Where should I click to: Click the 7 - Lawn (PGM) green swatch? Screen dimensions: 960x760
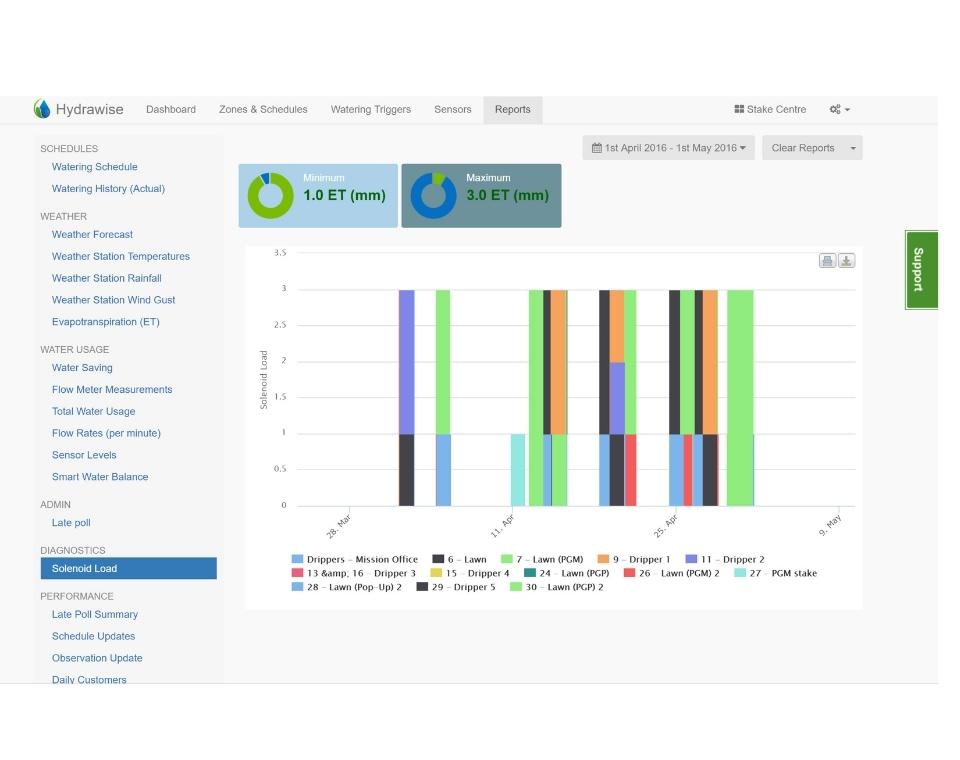point(507,560)
